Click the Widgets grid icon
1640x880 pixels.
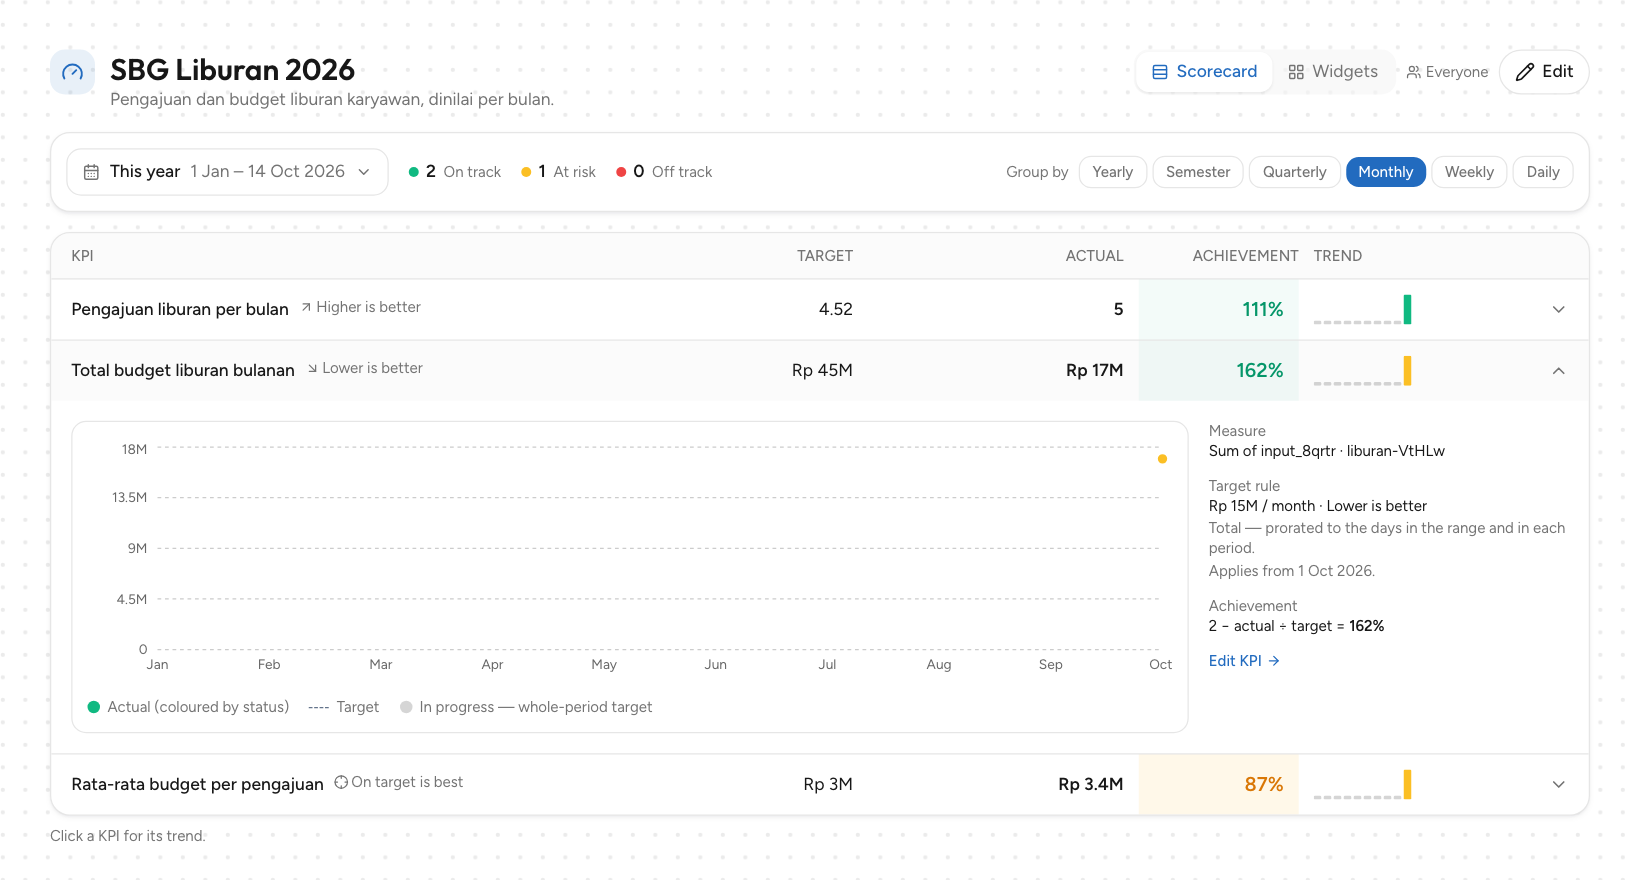pyautogui.click(x=1296, y=72)
